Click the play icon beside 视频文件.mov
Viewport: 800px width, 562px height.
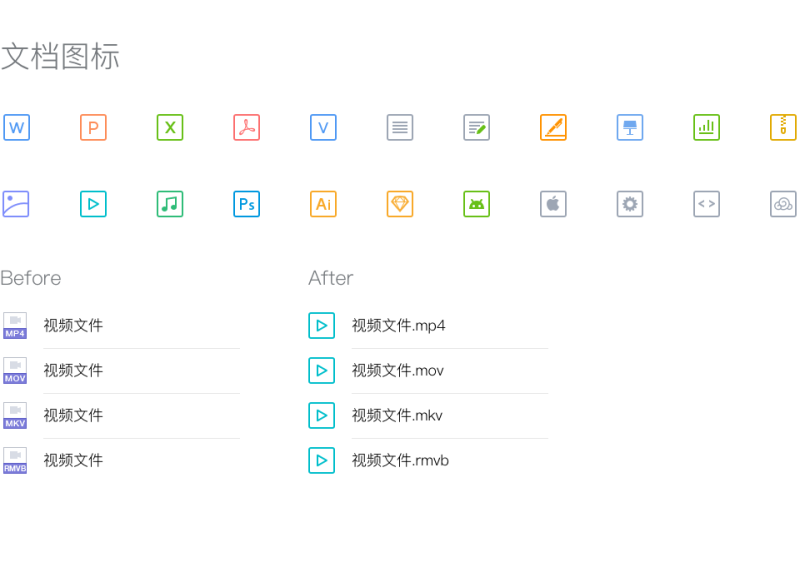(x=321, y=370)
